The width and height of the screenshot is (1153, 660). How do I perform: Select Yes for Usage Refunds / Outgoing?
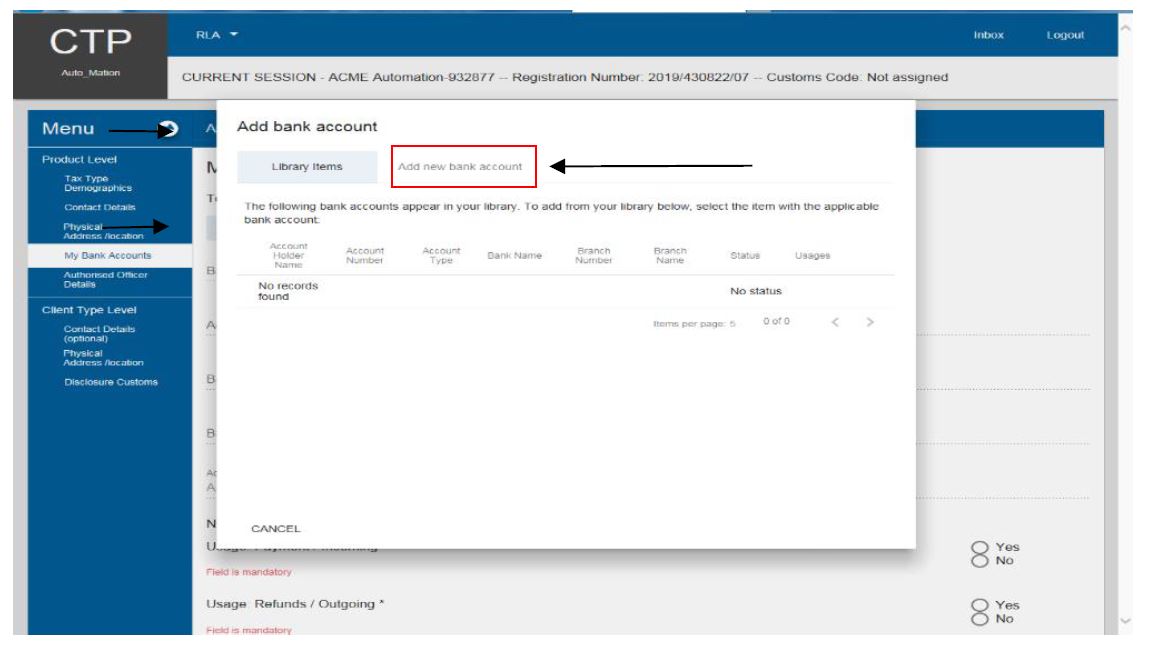(979, 606)
